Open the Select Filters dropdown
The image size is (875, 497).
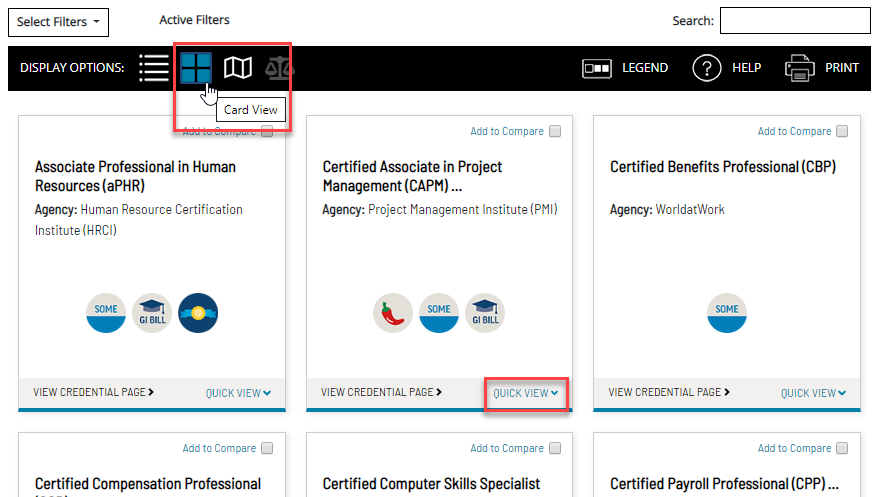click(58, 22)
